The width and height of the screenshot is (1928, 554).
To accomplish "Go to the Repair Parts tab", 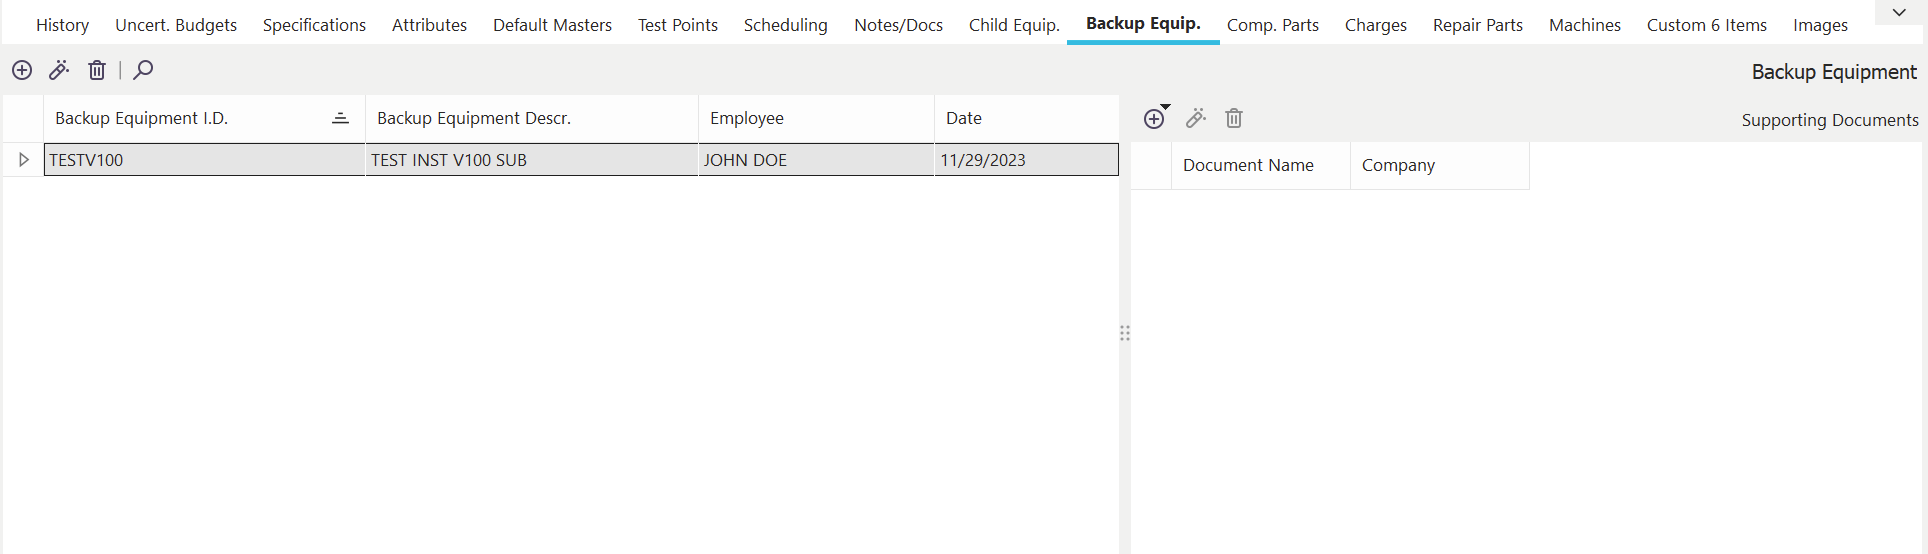I will click(1477, 25).
